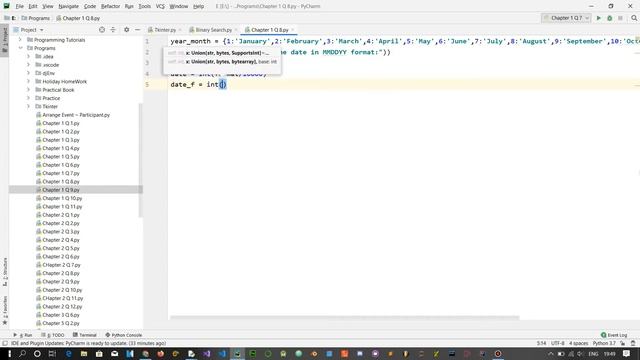Open the Favorites side tab
The image size is (640, 360).
point(4,310)
